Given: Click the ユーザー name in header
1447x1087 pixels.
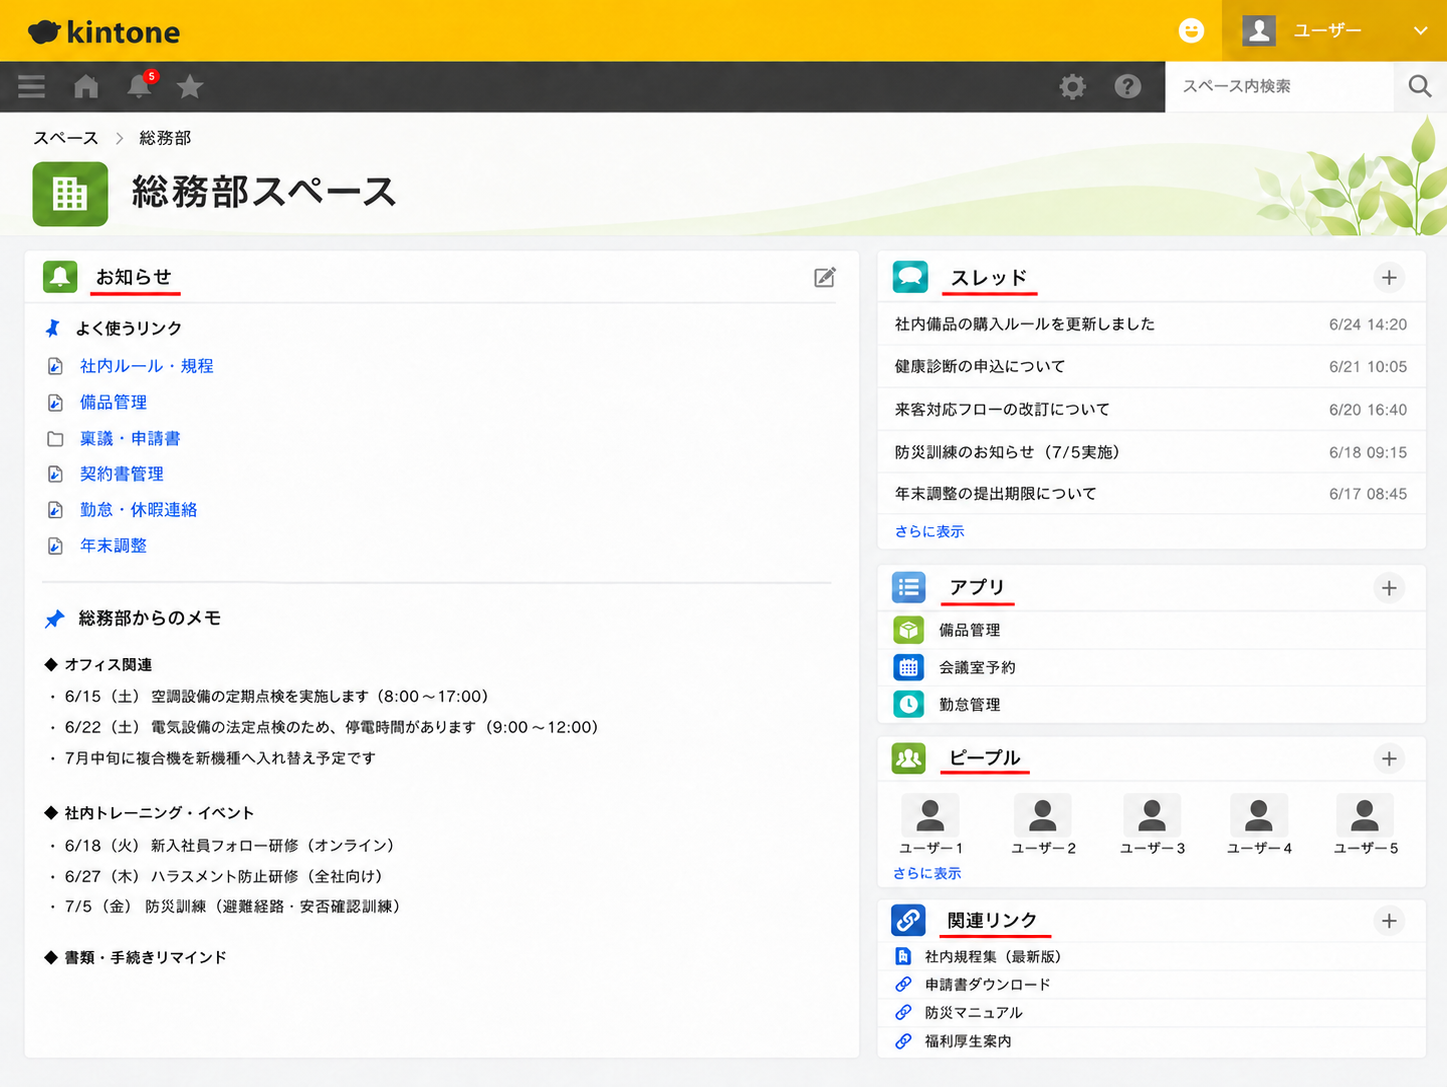Looking at the screenshot, I should tap(1328, 31).
